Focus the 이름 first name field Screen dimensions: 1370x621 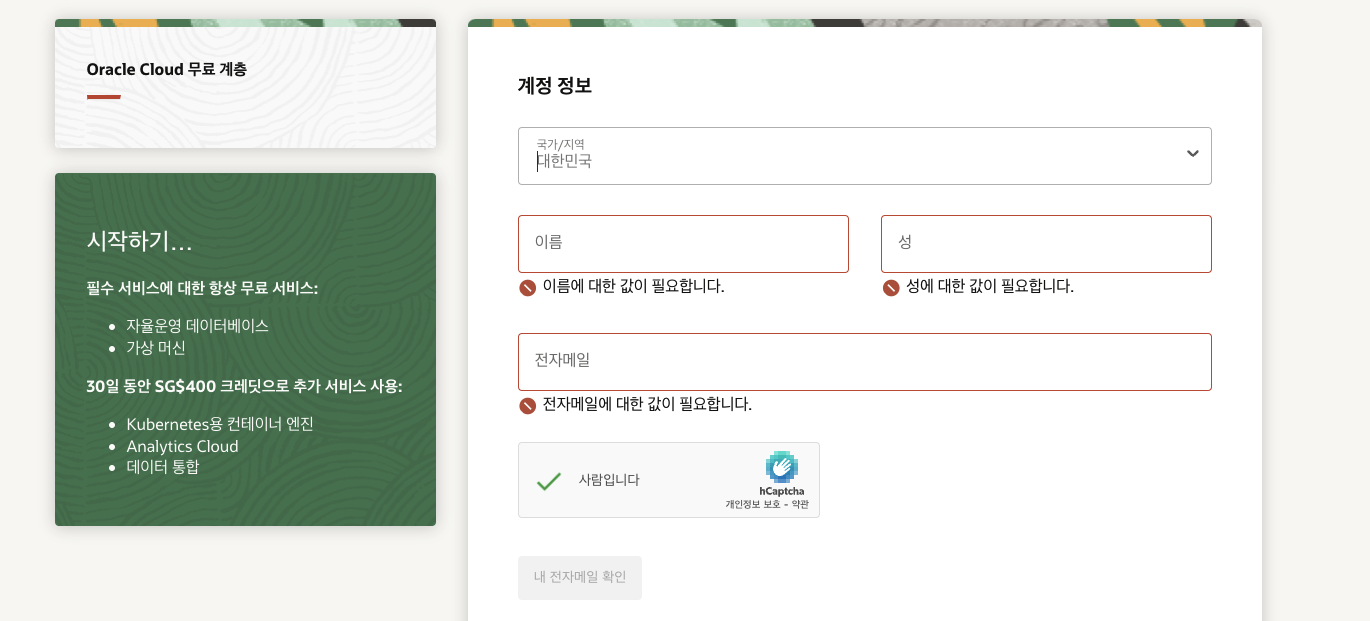683,244
